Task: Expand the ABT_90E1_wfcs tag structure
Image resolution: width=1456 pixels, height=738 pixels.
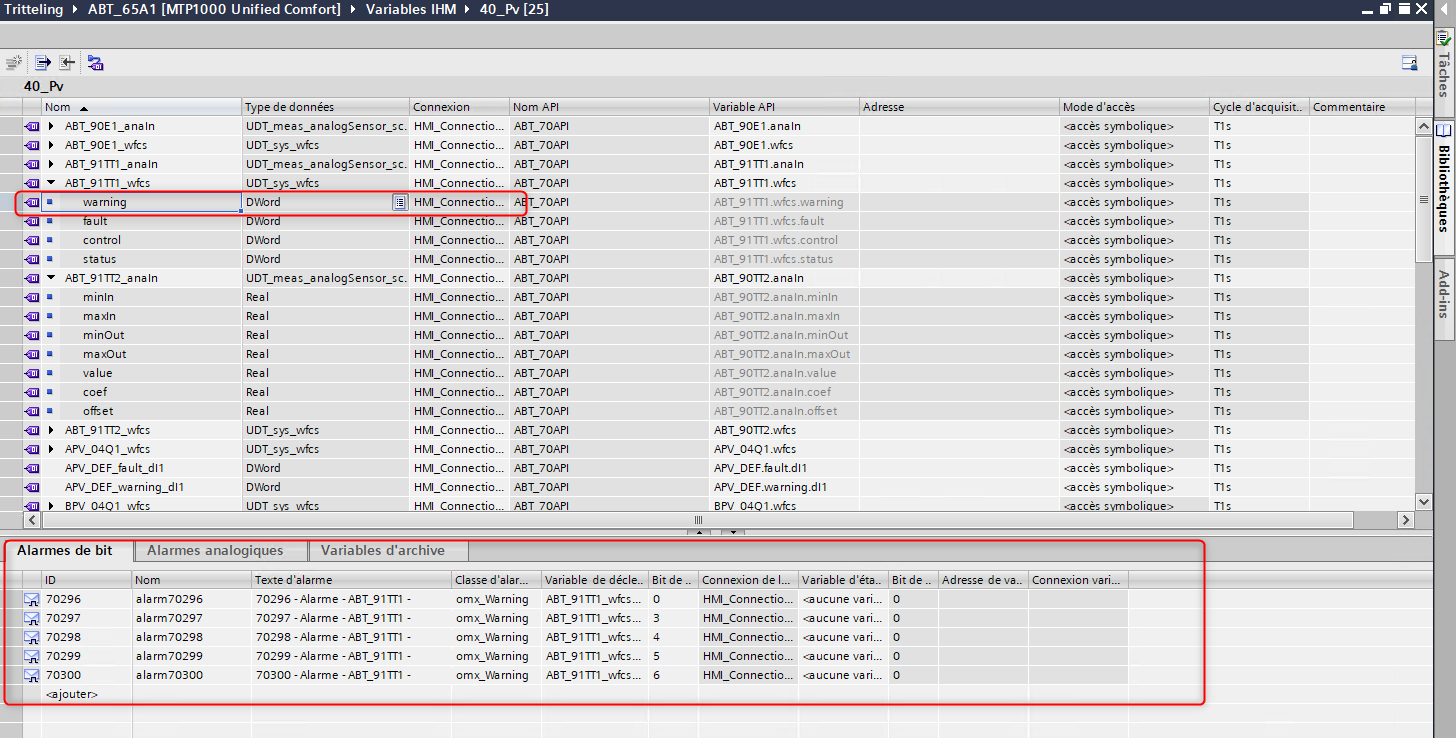Action: 51,145
